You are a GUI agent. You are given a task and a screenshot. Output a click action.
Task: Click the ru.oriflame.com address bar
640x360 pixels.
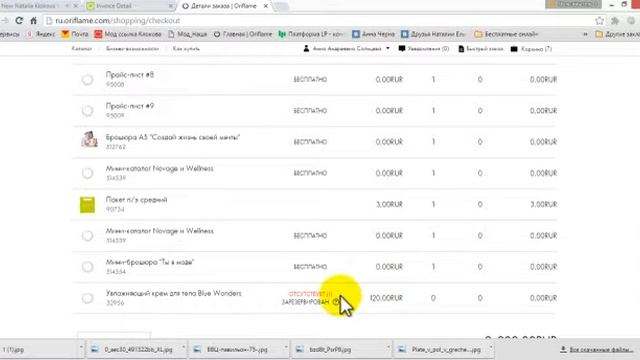coord(318,20)
